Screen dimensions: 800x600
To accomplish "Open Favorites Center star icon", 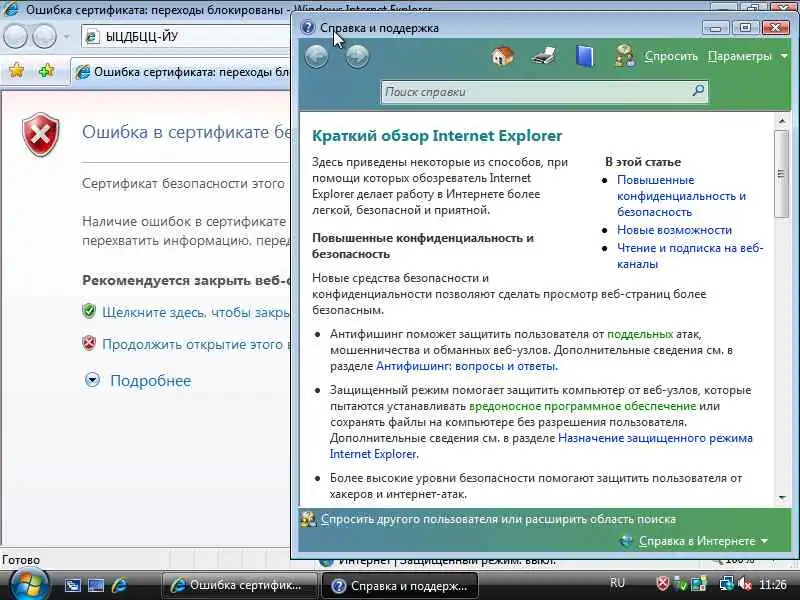I will click(16, 70).
